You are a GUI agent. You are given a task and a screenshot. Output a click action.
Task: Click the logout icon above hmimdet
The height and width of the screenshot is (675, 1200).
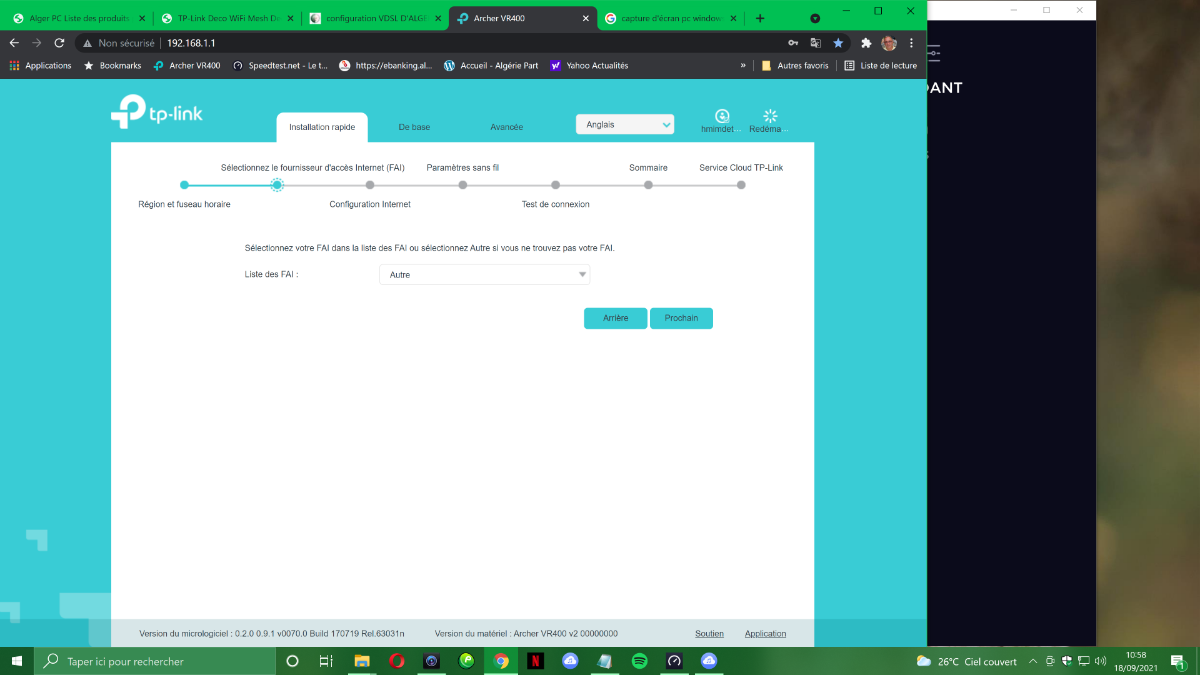[722, 116]
